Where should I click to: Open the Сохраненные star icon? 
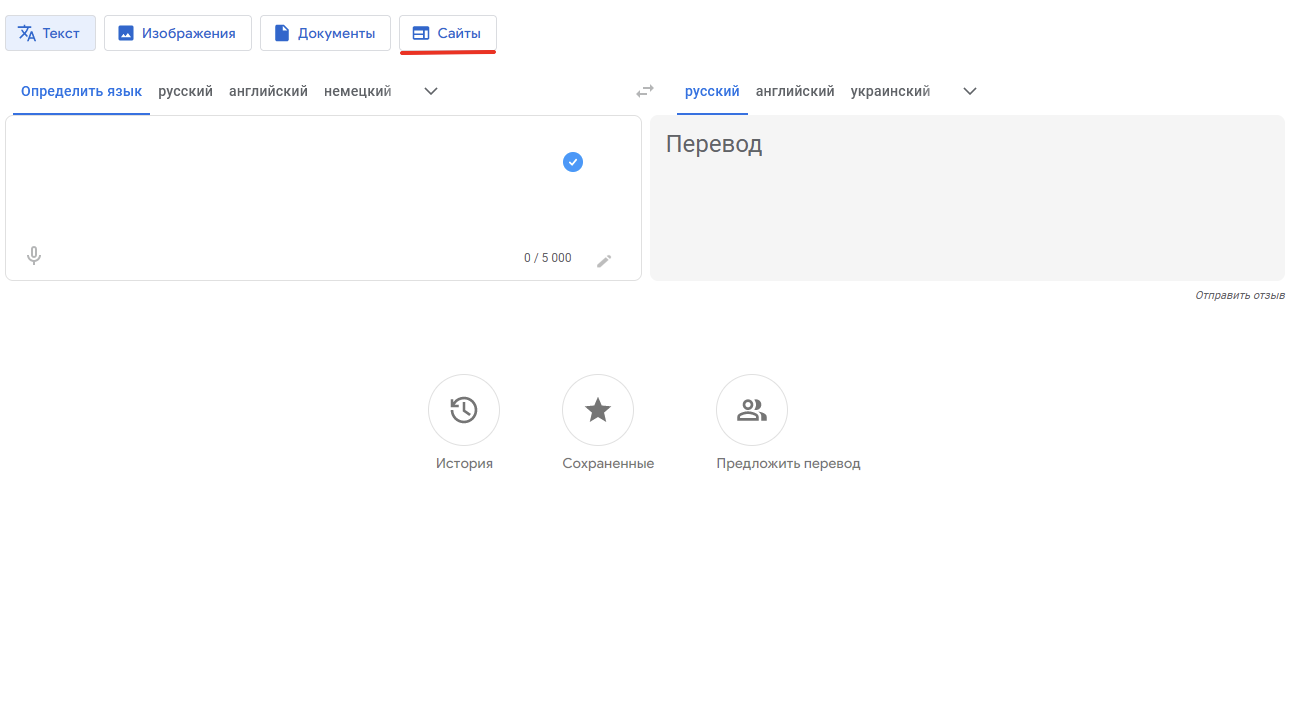coord(598,410)
